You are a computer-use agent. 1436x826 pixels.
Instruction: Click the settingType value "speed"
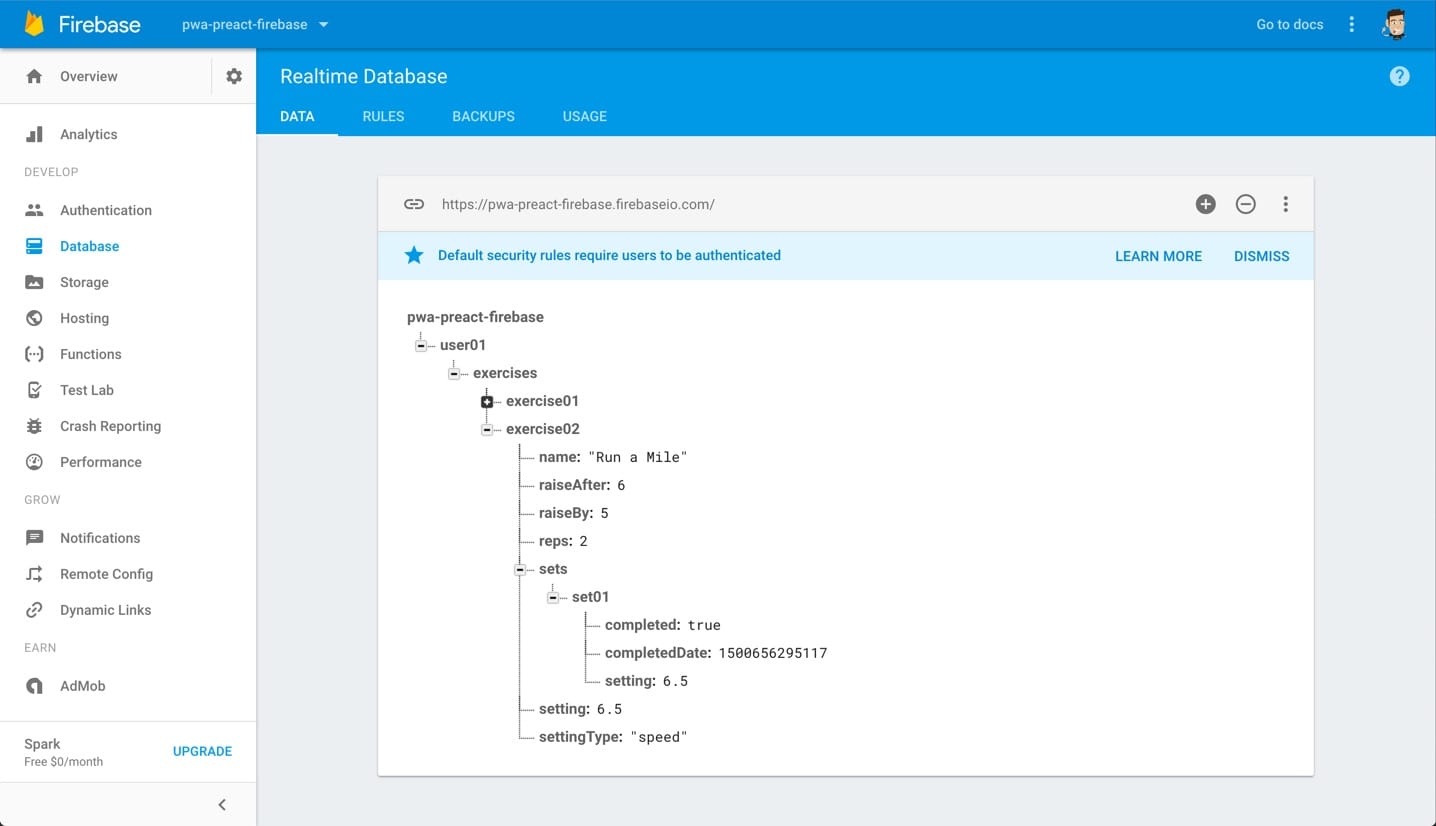(x=659, y=737)
